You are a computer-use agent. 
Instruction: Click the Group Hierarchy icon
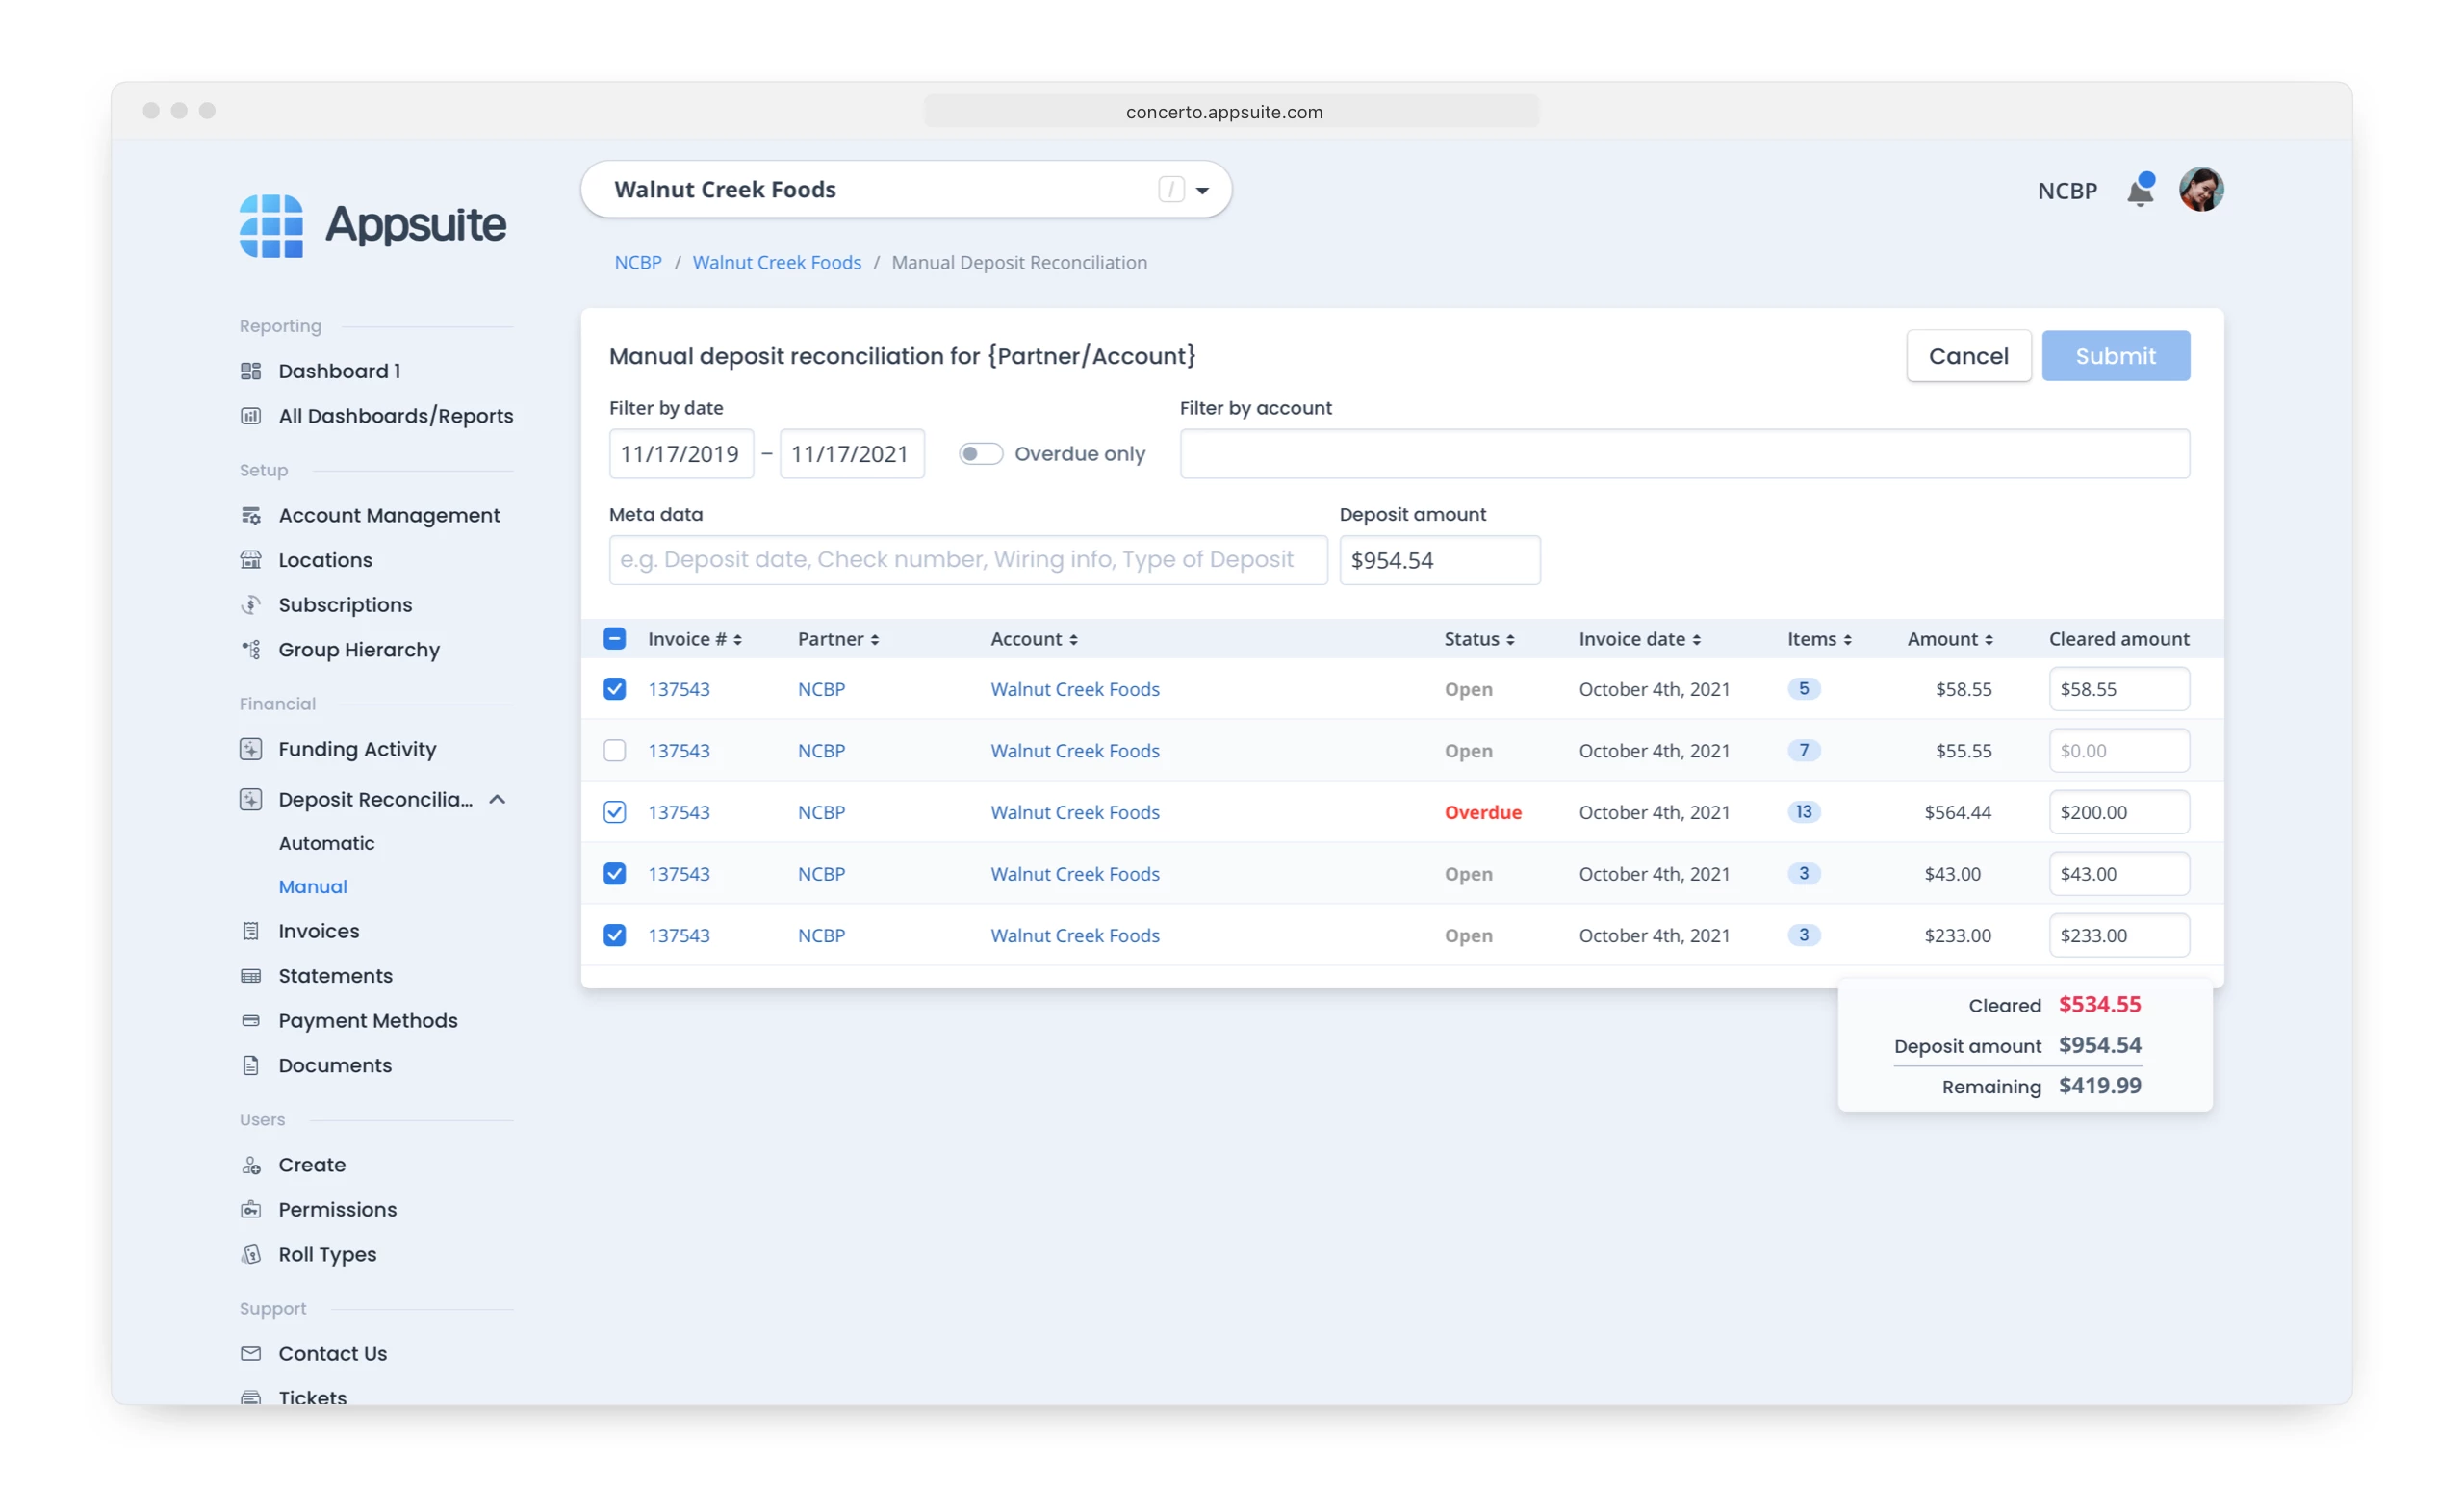251,650
